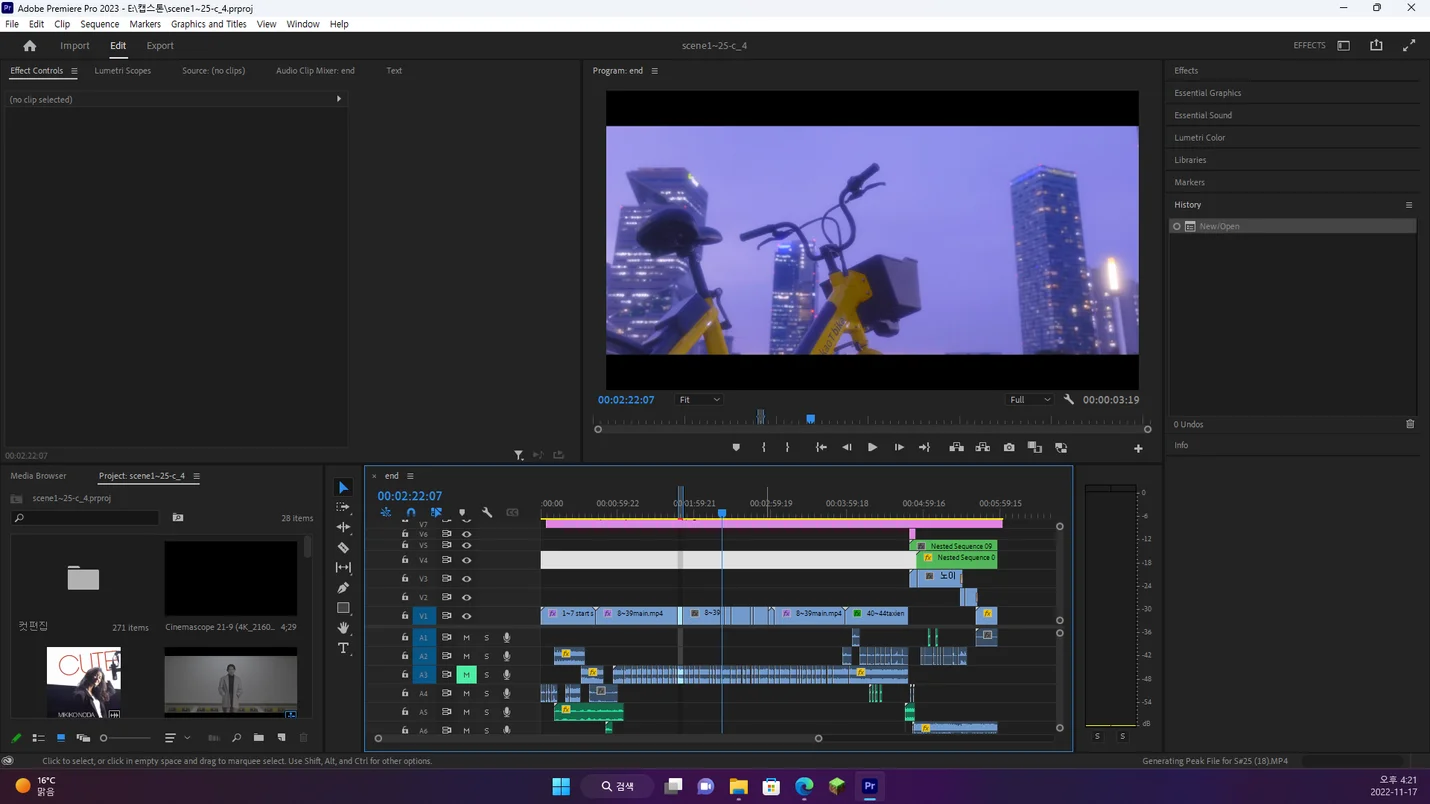
Task: Toggle Linked Selection in timeline
Action: [436, 513]
